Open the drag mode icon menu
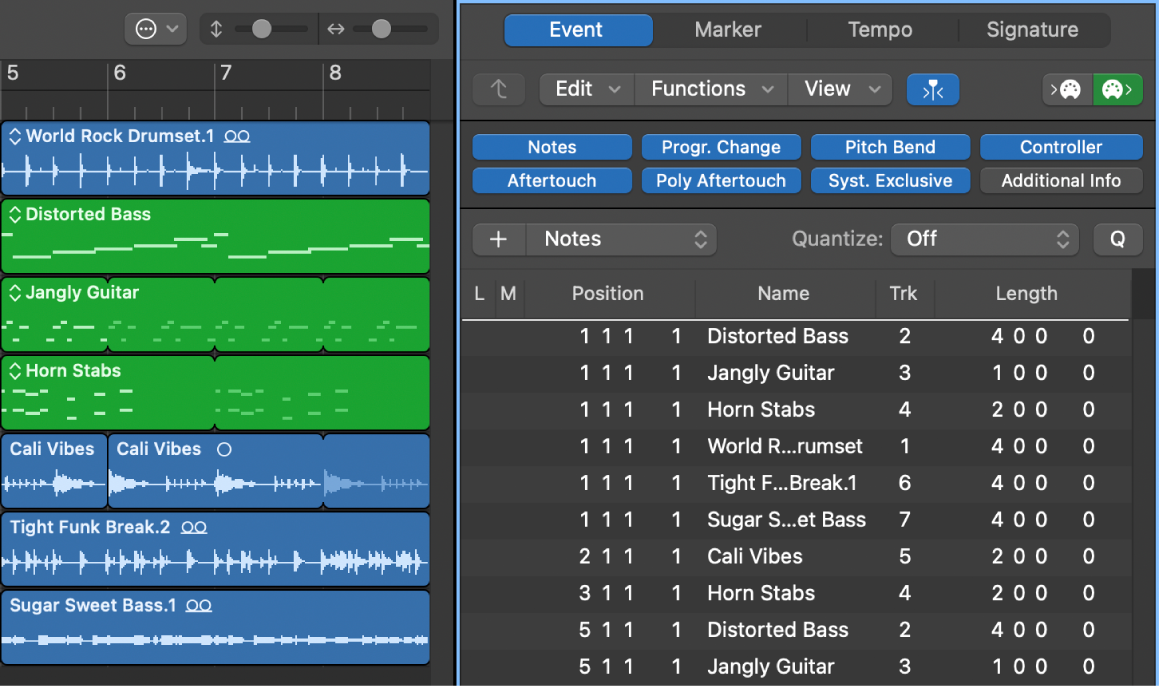 [x=155, y=29]
